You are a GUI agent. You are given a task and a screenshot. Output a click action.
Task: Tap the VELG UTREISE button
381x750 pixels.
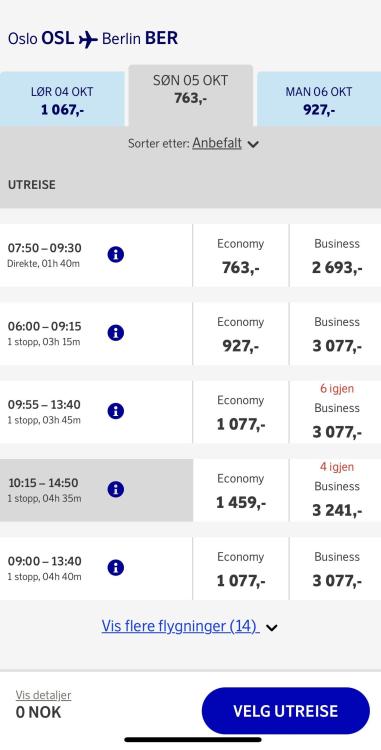pyautogui.click(x=285, y=711)
